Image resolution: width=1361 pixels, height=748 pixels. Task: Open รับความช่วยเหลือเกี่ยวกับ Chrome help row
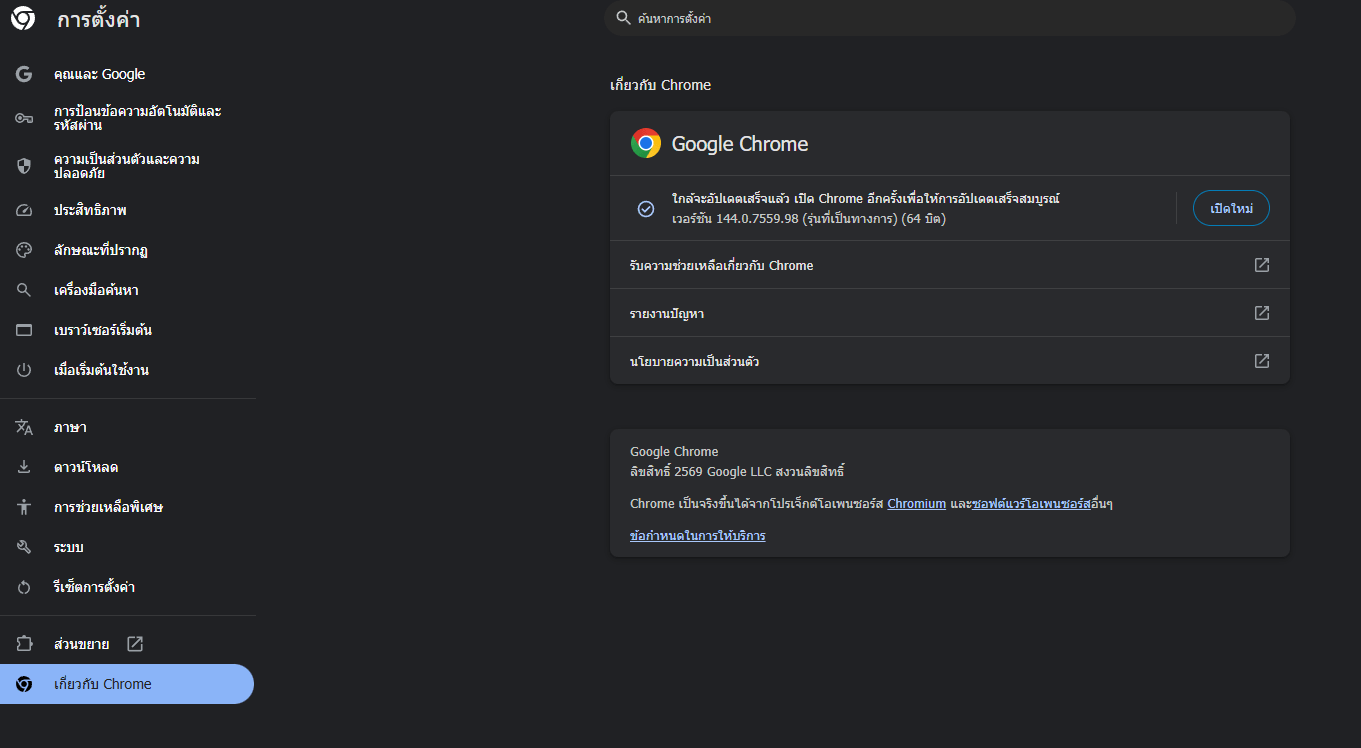coord(721,265)
